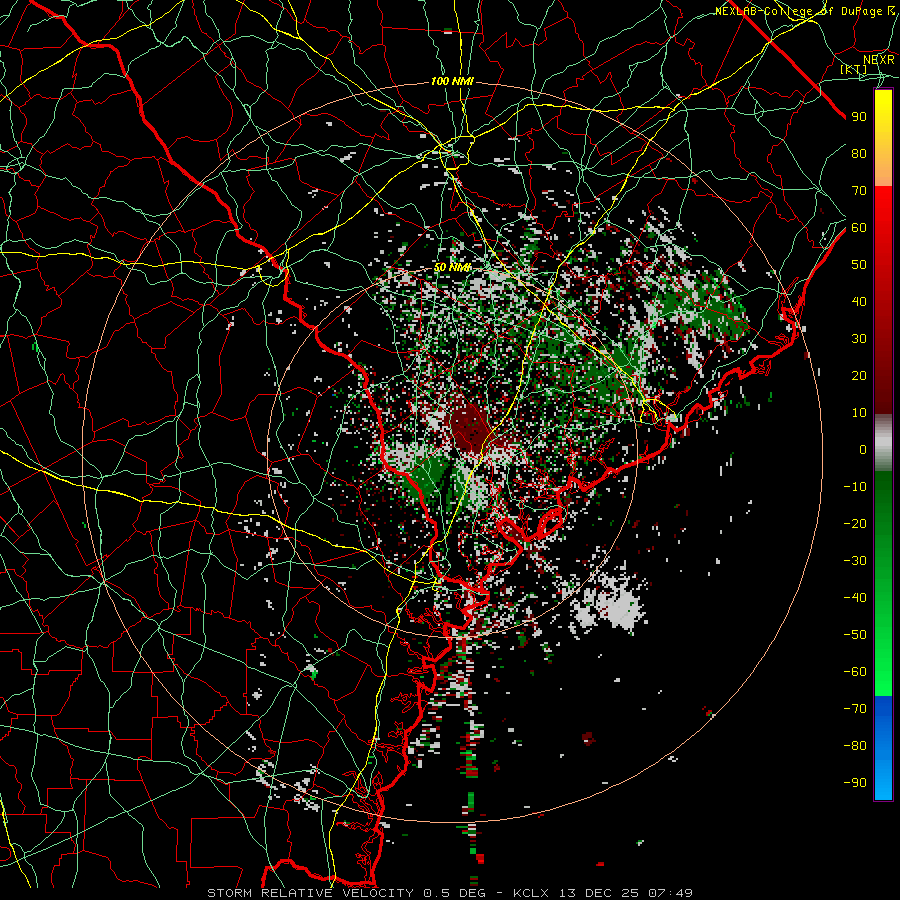Click the 10 value on the velocity scale
This screenshot has width=900, height=900.
859,413
